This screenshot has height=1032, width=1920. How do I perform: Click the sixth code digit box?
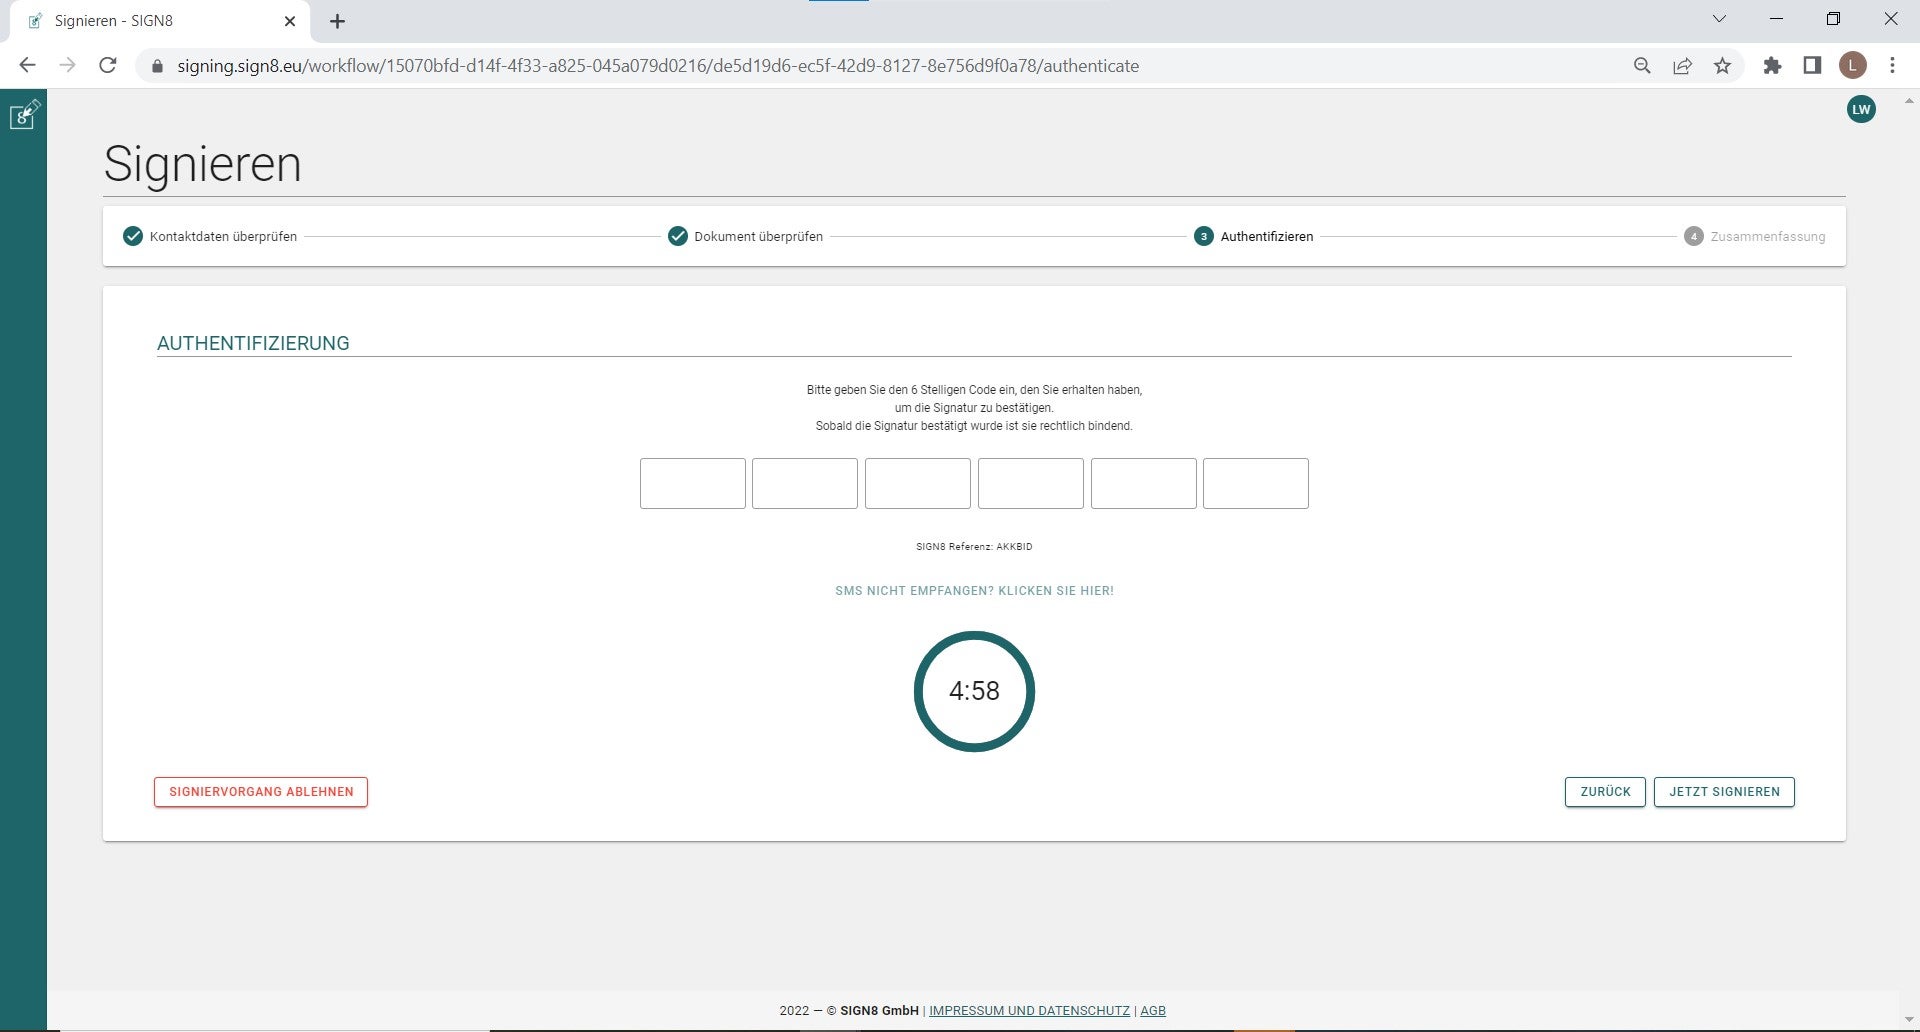coord(1256,484)
